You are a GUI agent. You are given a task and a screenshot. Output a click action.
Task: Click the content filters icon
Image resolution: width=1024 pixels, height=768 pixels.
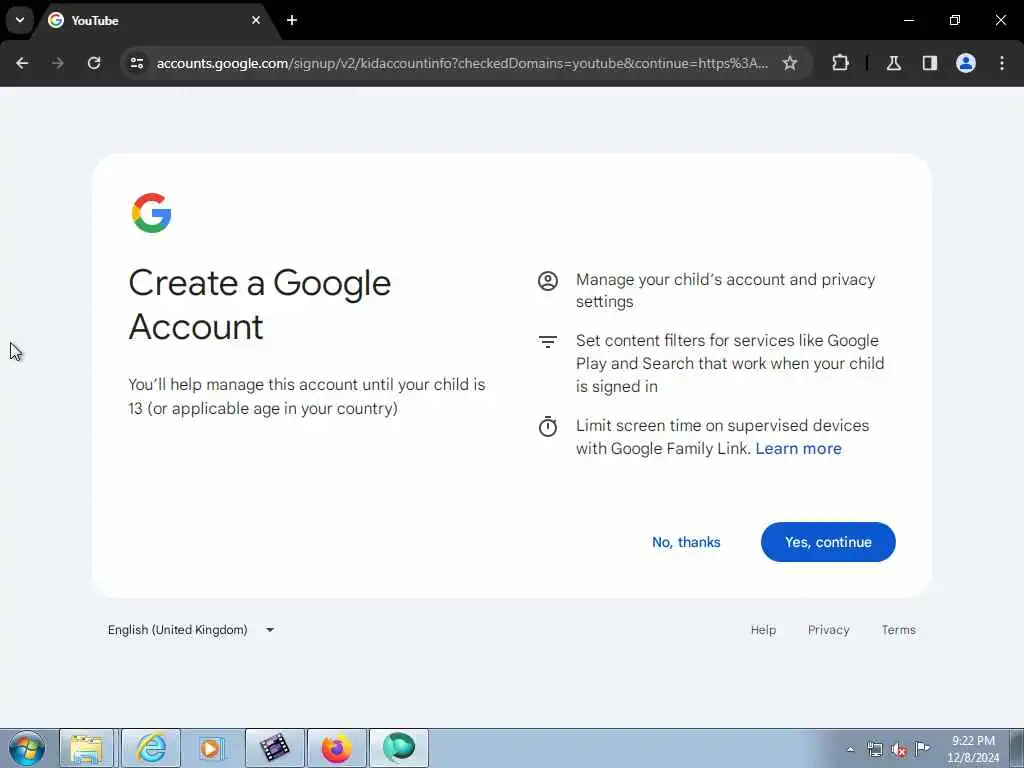[x=547, y=342]
